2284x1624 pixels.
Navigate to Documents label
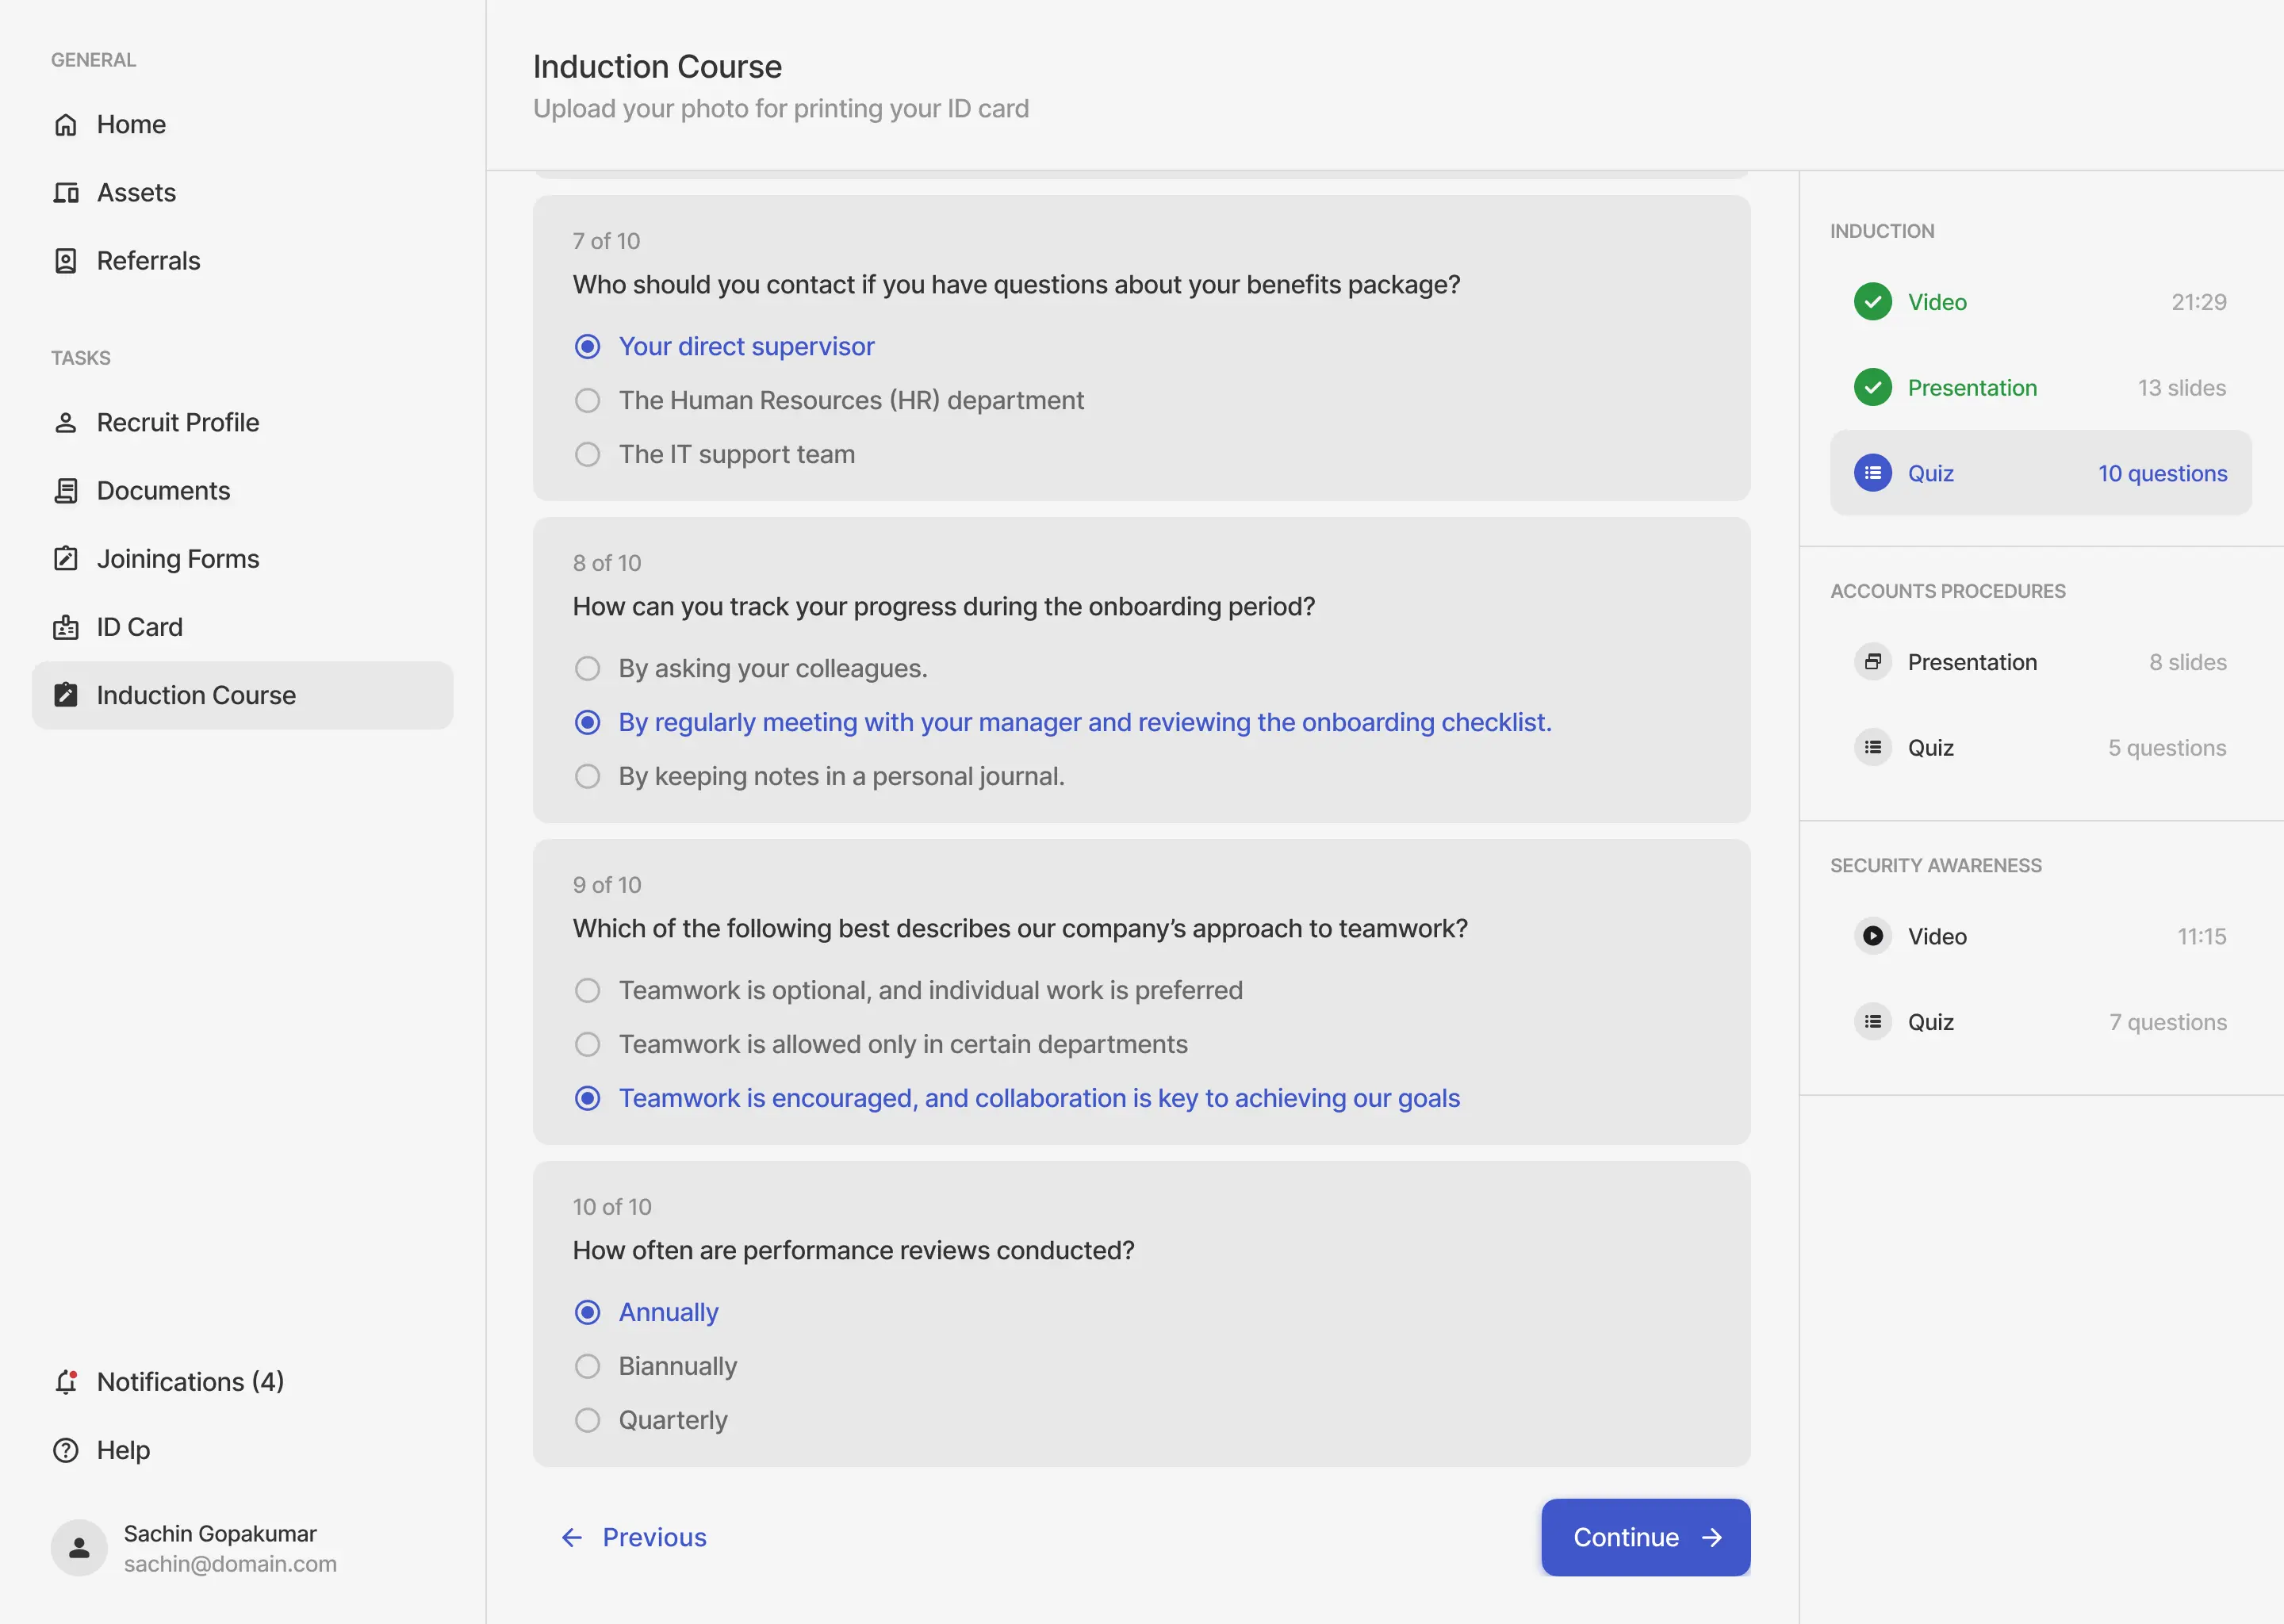[x=163, y=491]
